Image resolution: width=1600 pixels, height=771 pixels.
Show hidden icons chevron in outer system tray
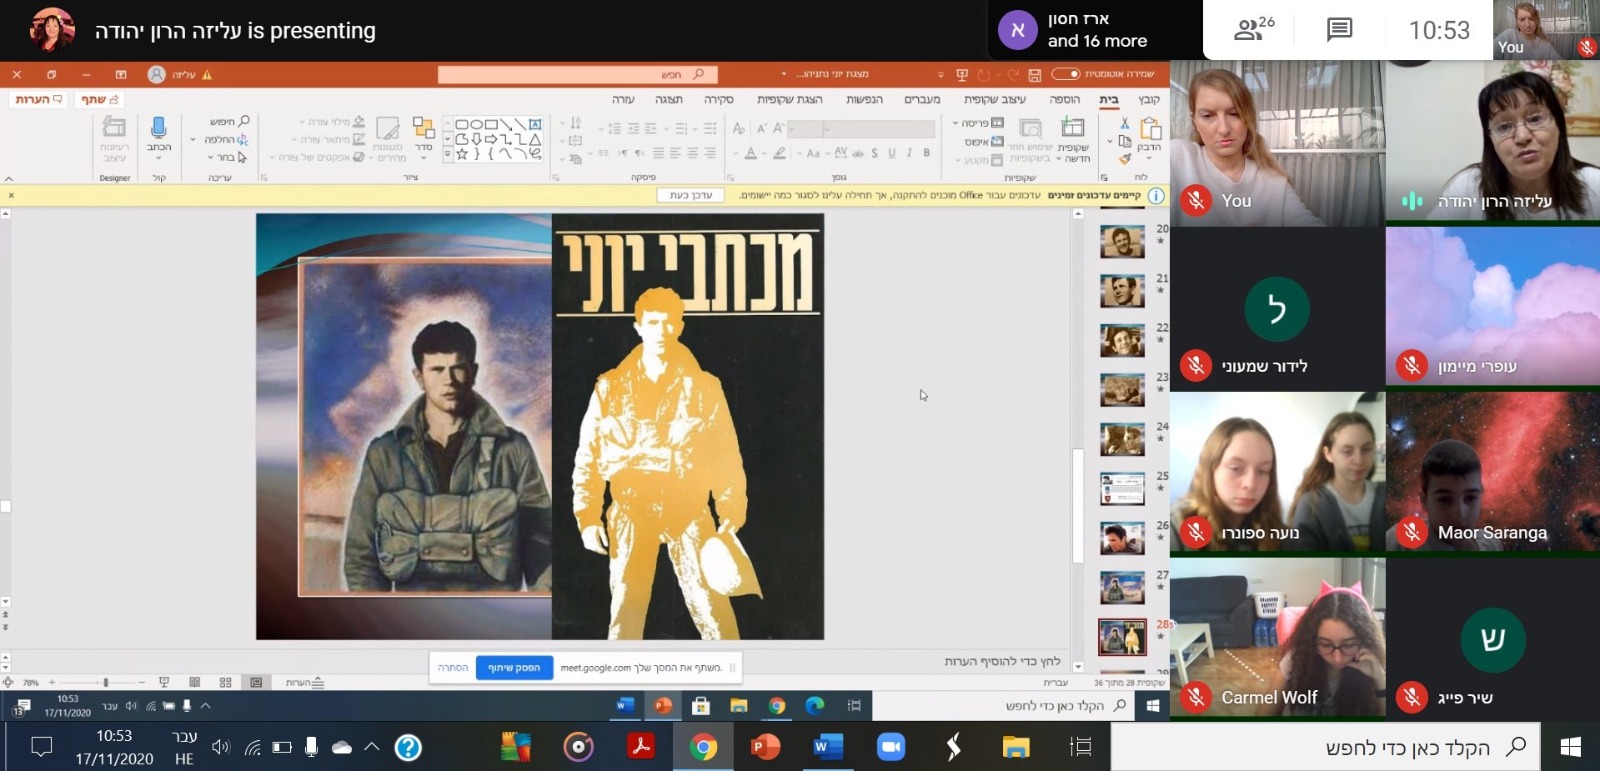pos(372,747)
